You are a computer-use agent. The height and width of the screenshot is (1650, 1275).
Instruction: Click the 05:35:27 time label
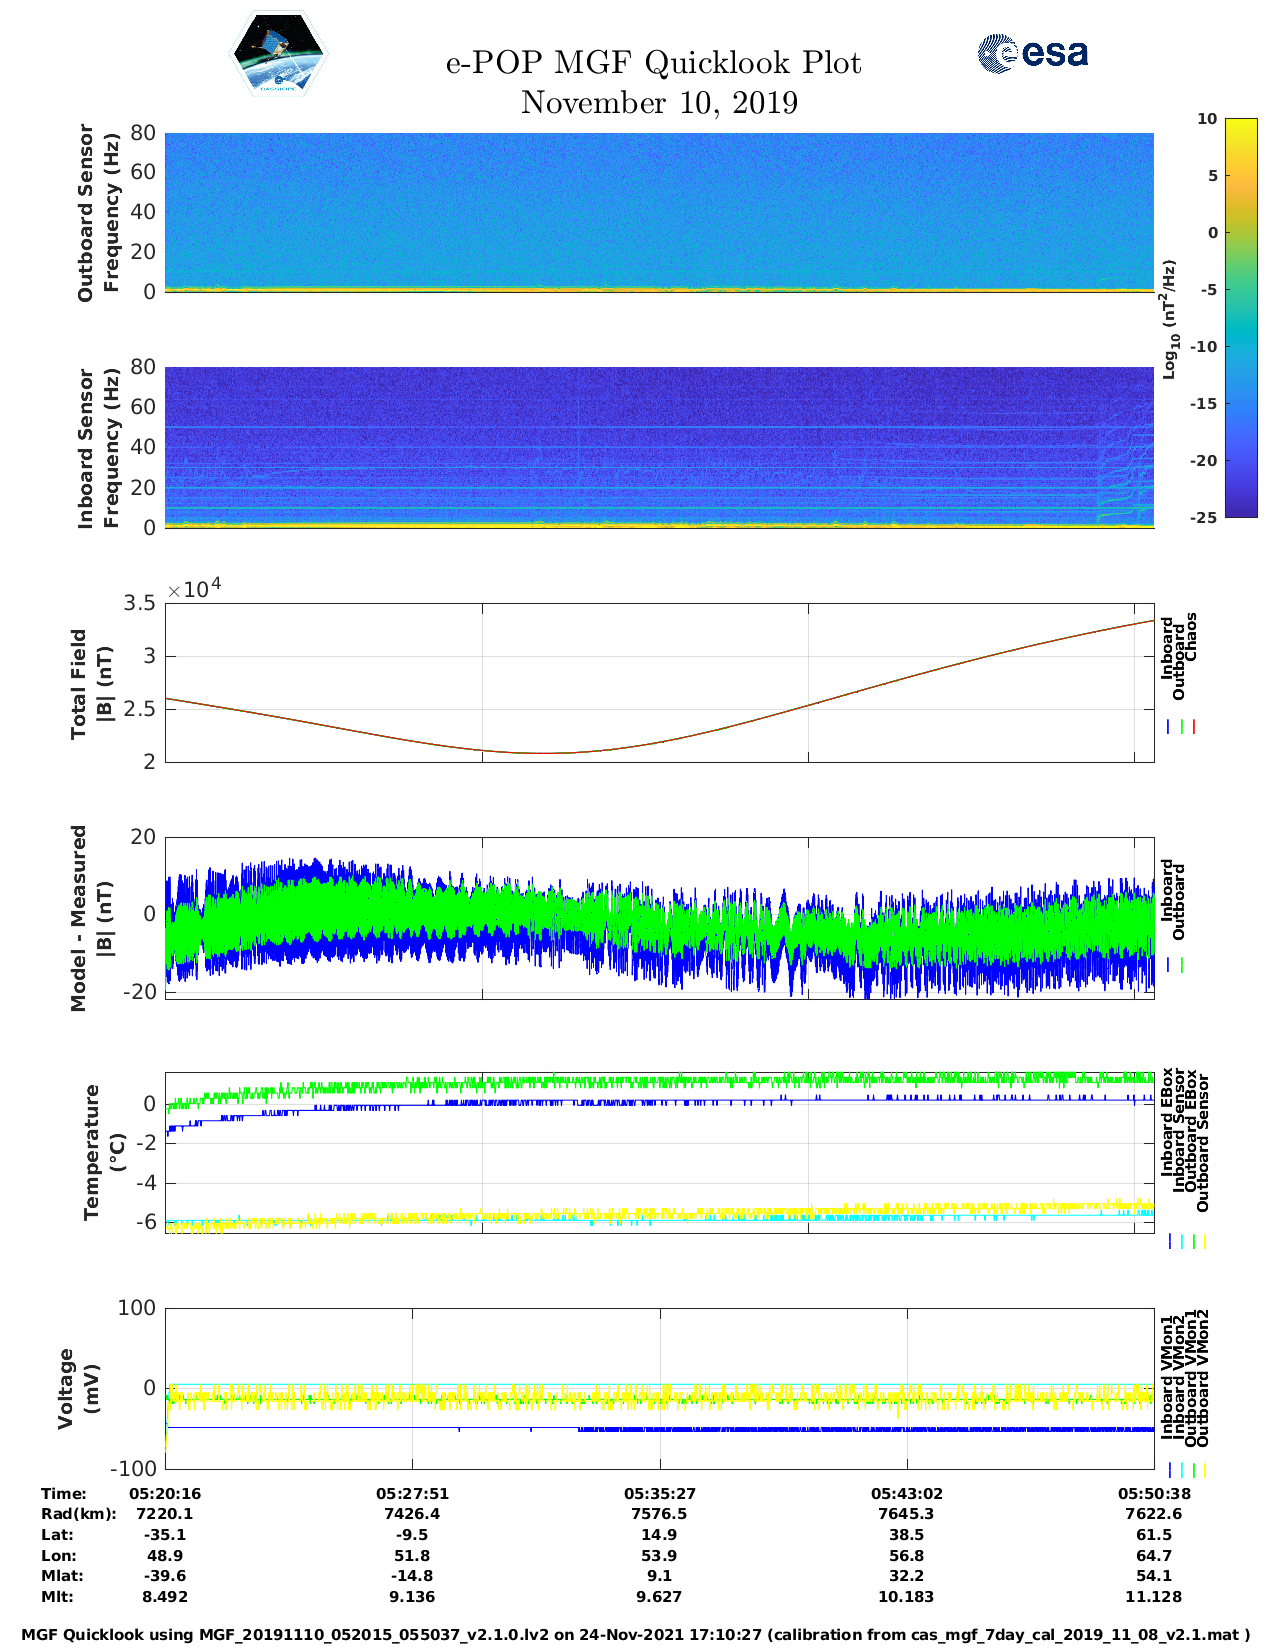point(659,1493)
